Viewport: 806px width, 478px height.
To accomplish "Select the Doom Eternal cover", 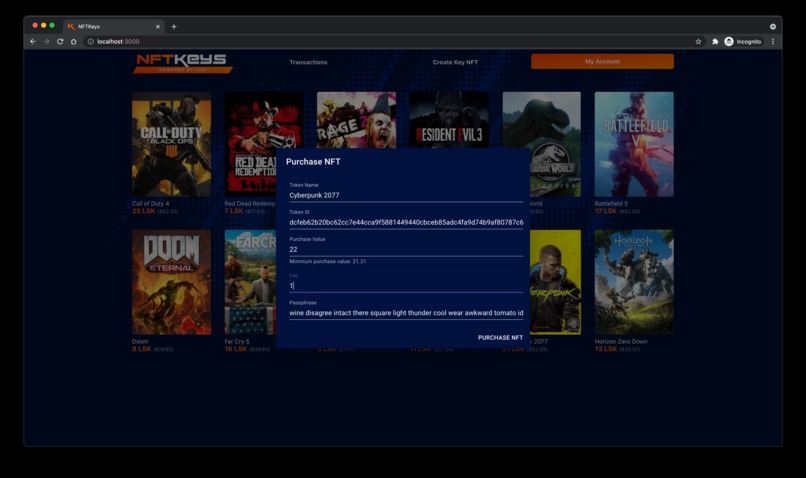I will click(x=171, y=282).
